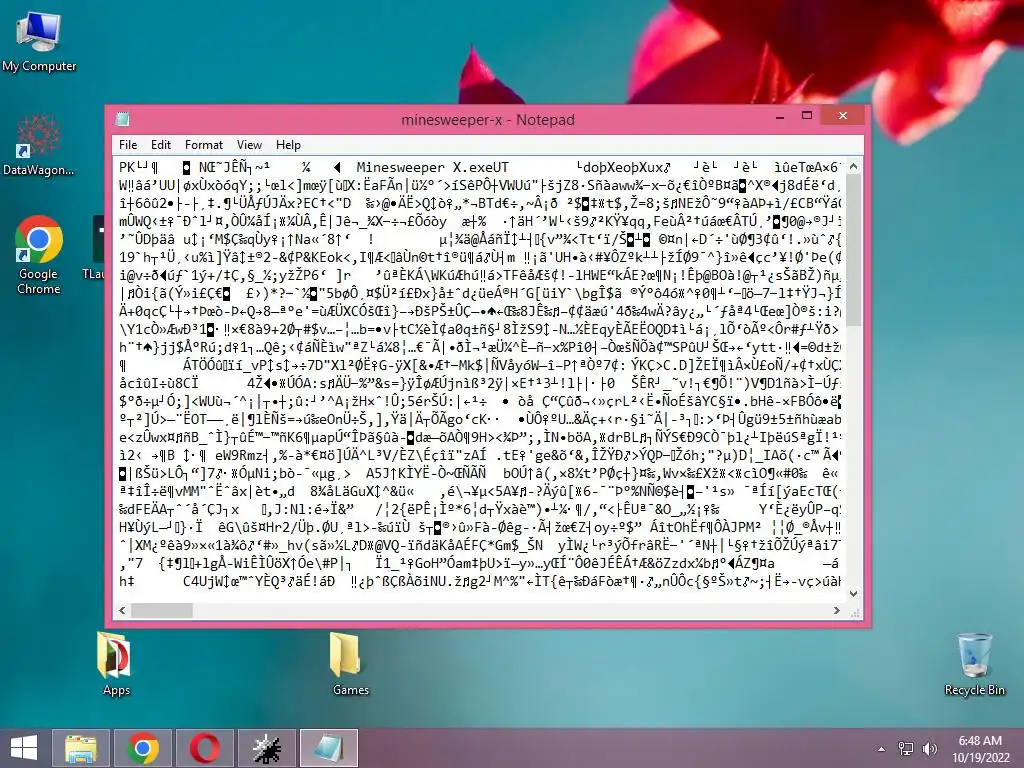Click the Notepad taskbar button

[329, 748]
